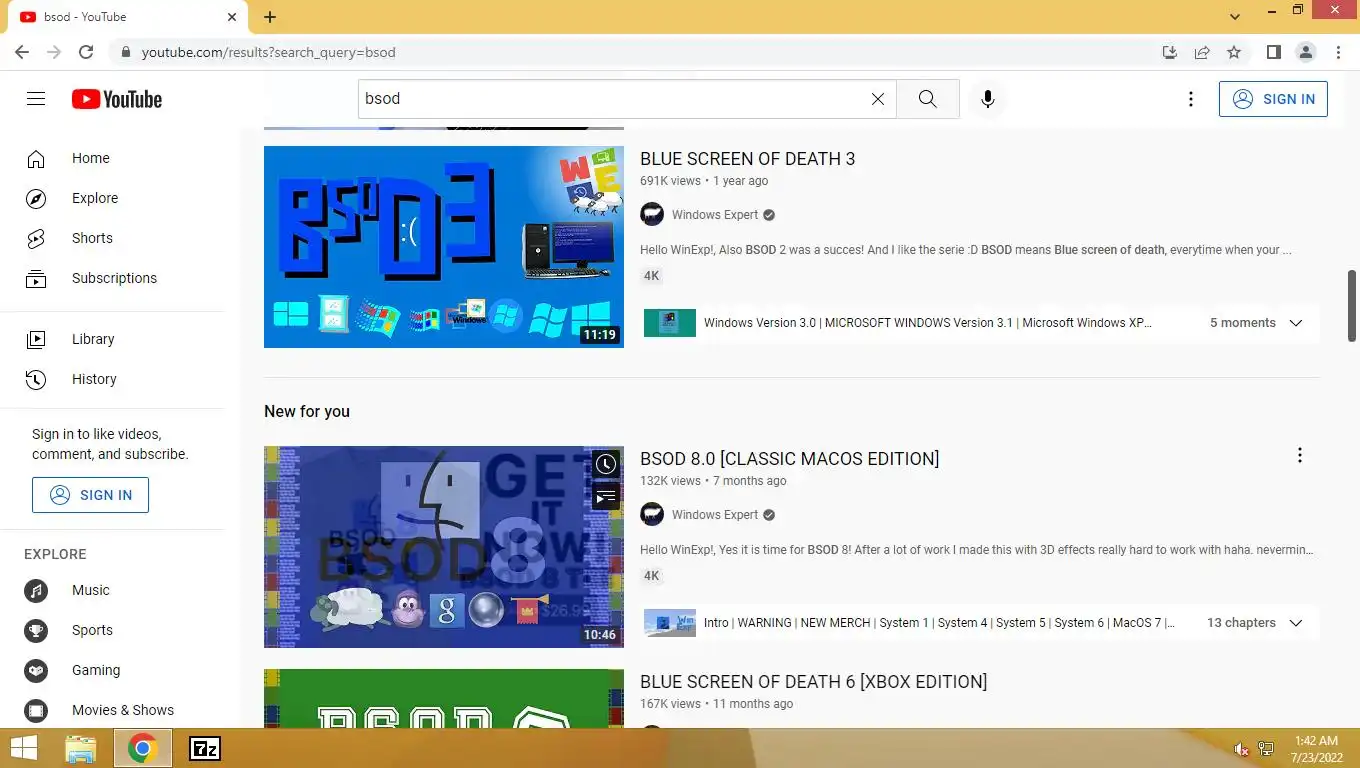
Task: Click the Music explore icon
Action: click(36, 590)
